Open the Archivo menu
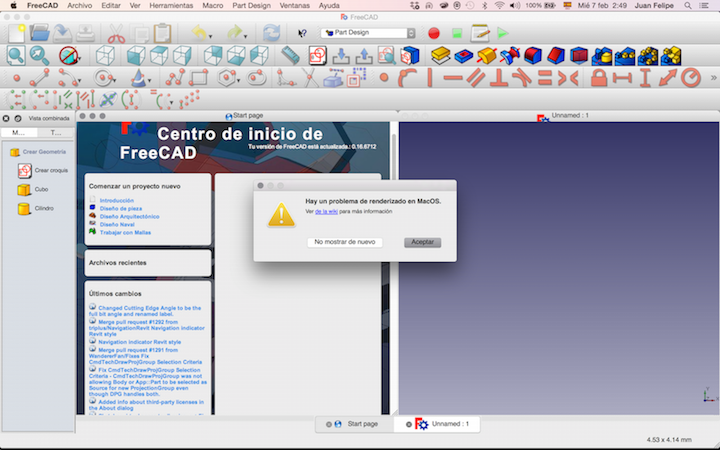Screen dimensions: 720x450 (x=79, y=6)
